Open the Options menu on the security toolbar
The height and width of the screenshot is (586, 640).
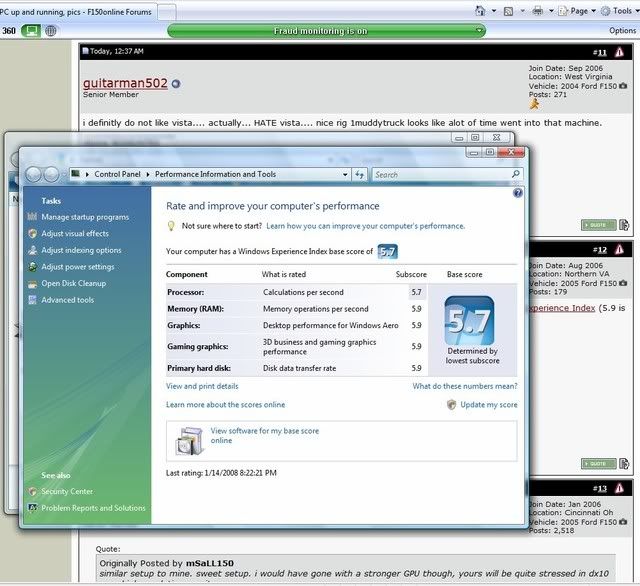coord(622,31)
